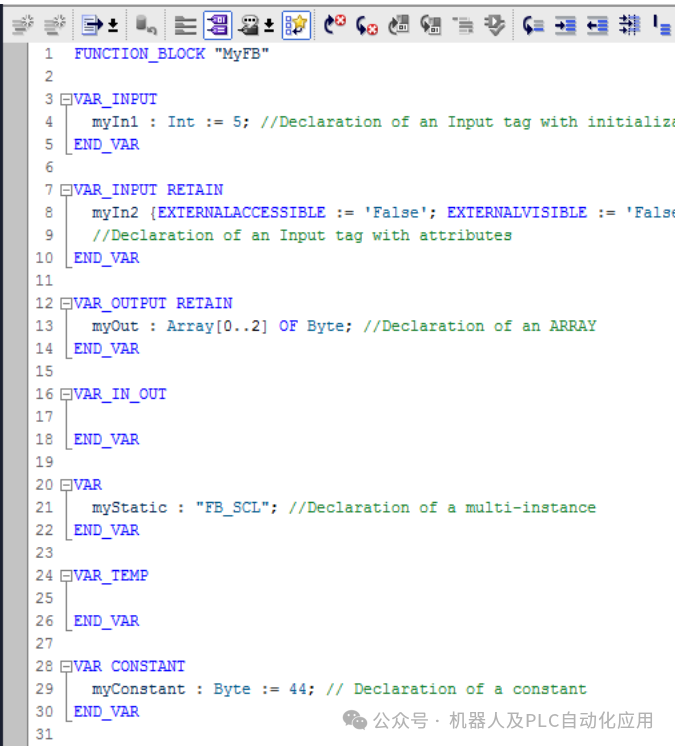
Task: Click the grayed staggered lines icon
Action: coord(463,25)
